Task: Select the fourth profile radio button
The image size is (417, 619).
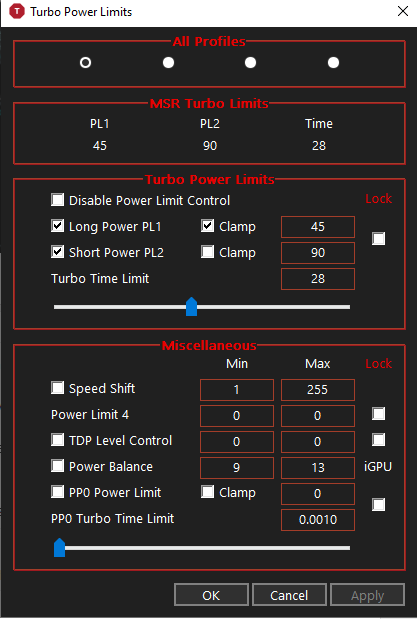Action: pyautogui.click(x=333, y=62)
